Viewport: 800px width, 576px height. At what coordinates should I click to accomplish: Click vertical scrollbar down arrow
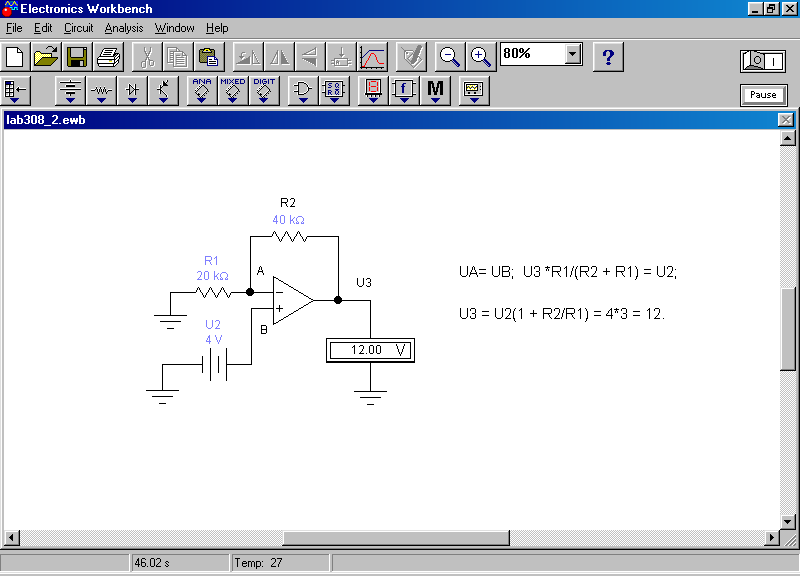point(788,522)
